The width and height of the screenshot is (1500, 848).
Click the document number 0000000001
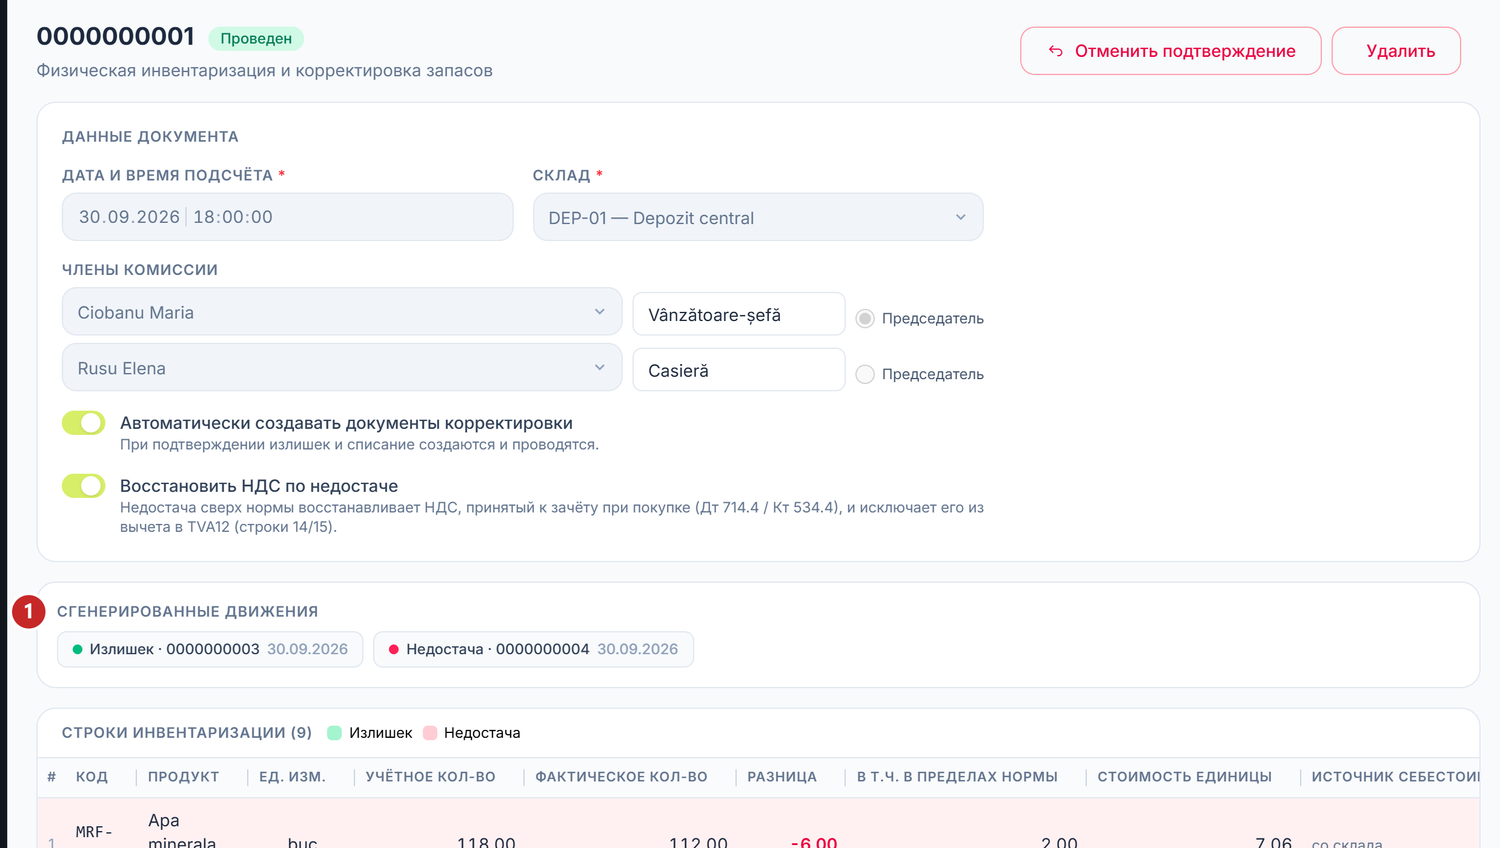[x=116, y=37]
